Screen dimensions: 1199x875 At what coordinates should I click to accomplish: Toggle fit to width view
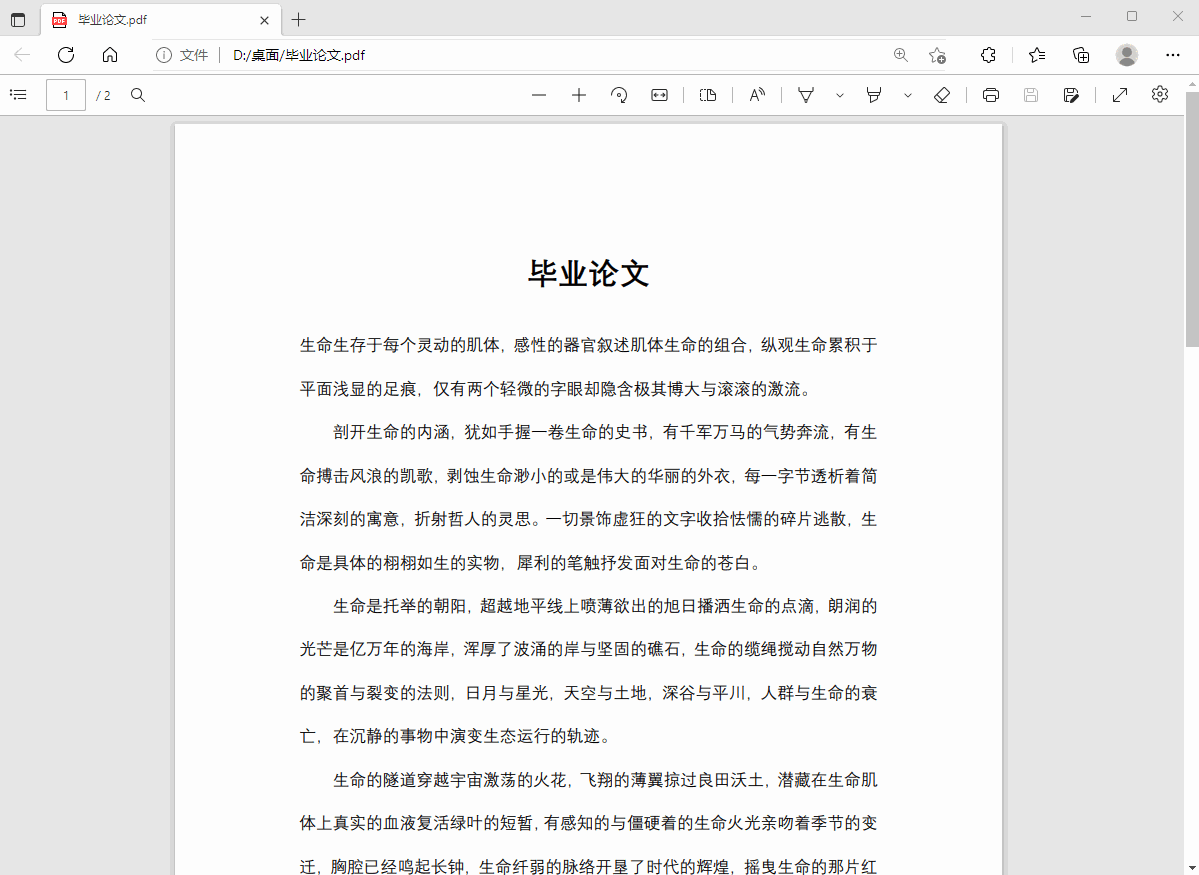point(659,95)
